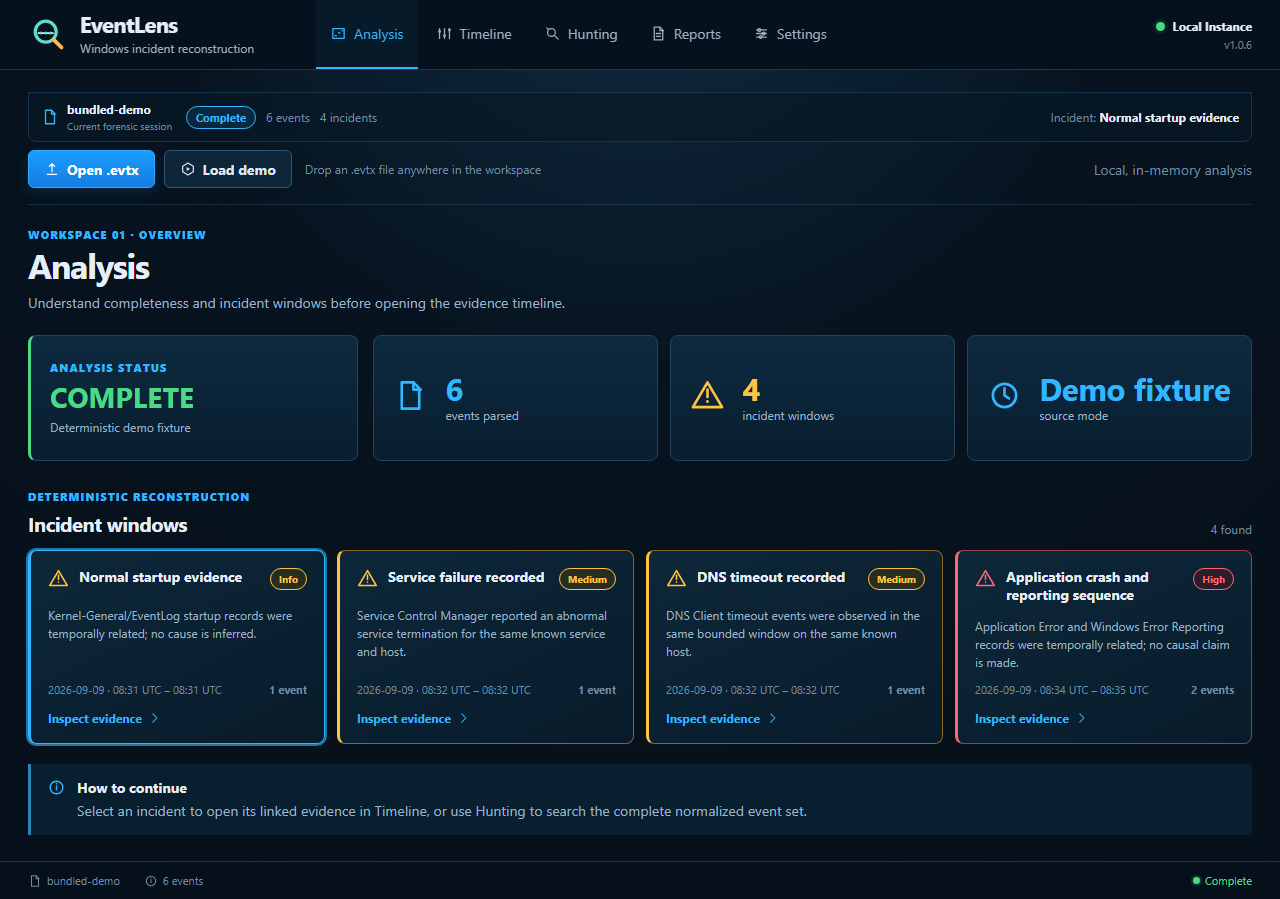Click the warning icon on Service failure recorded
The image size is (1280, 899).
[x=367, y=578]
